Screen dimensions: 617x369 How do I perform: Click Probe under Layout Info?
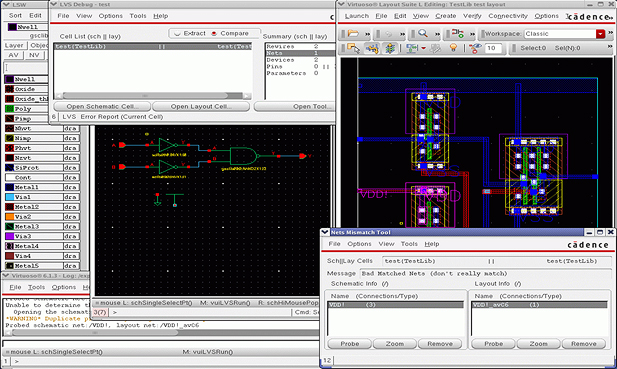(493, 344)
